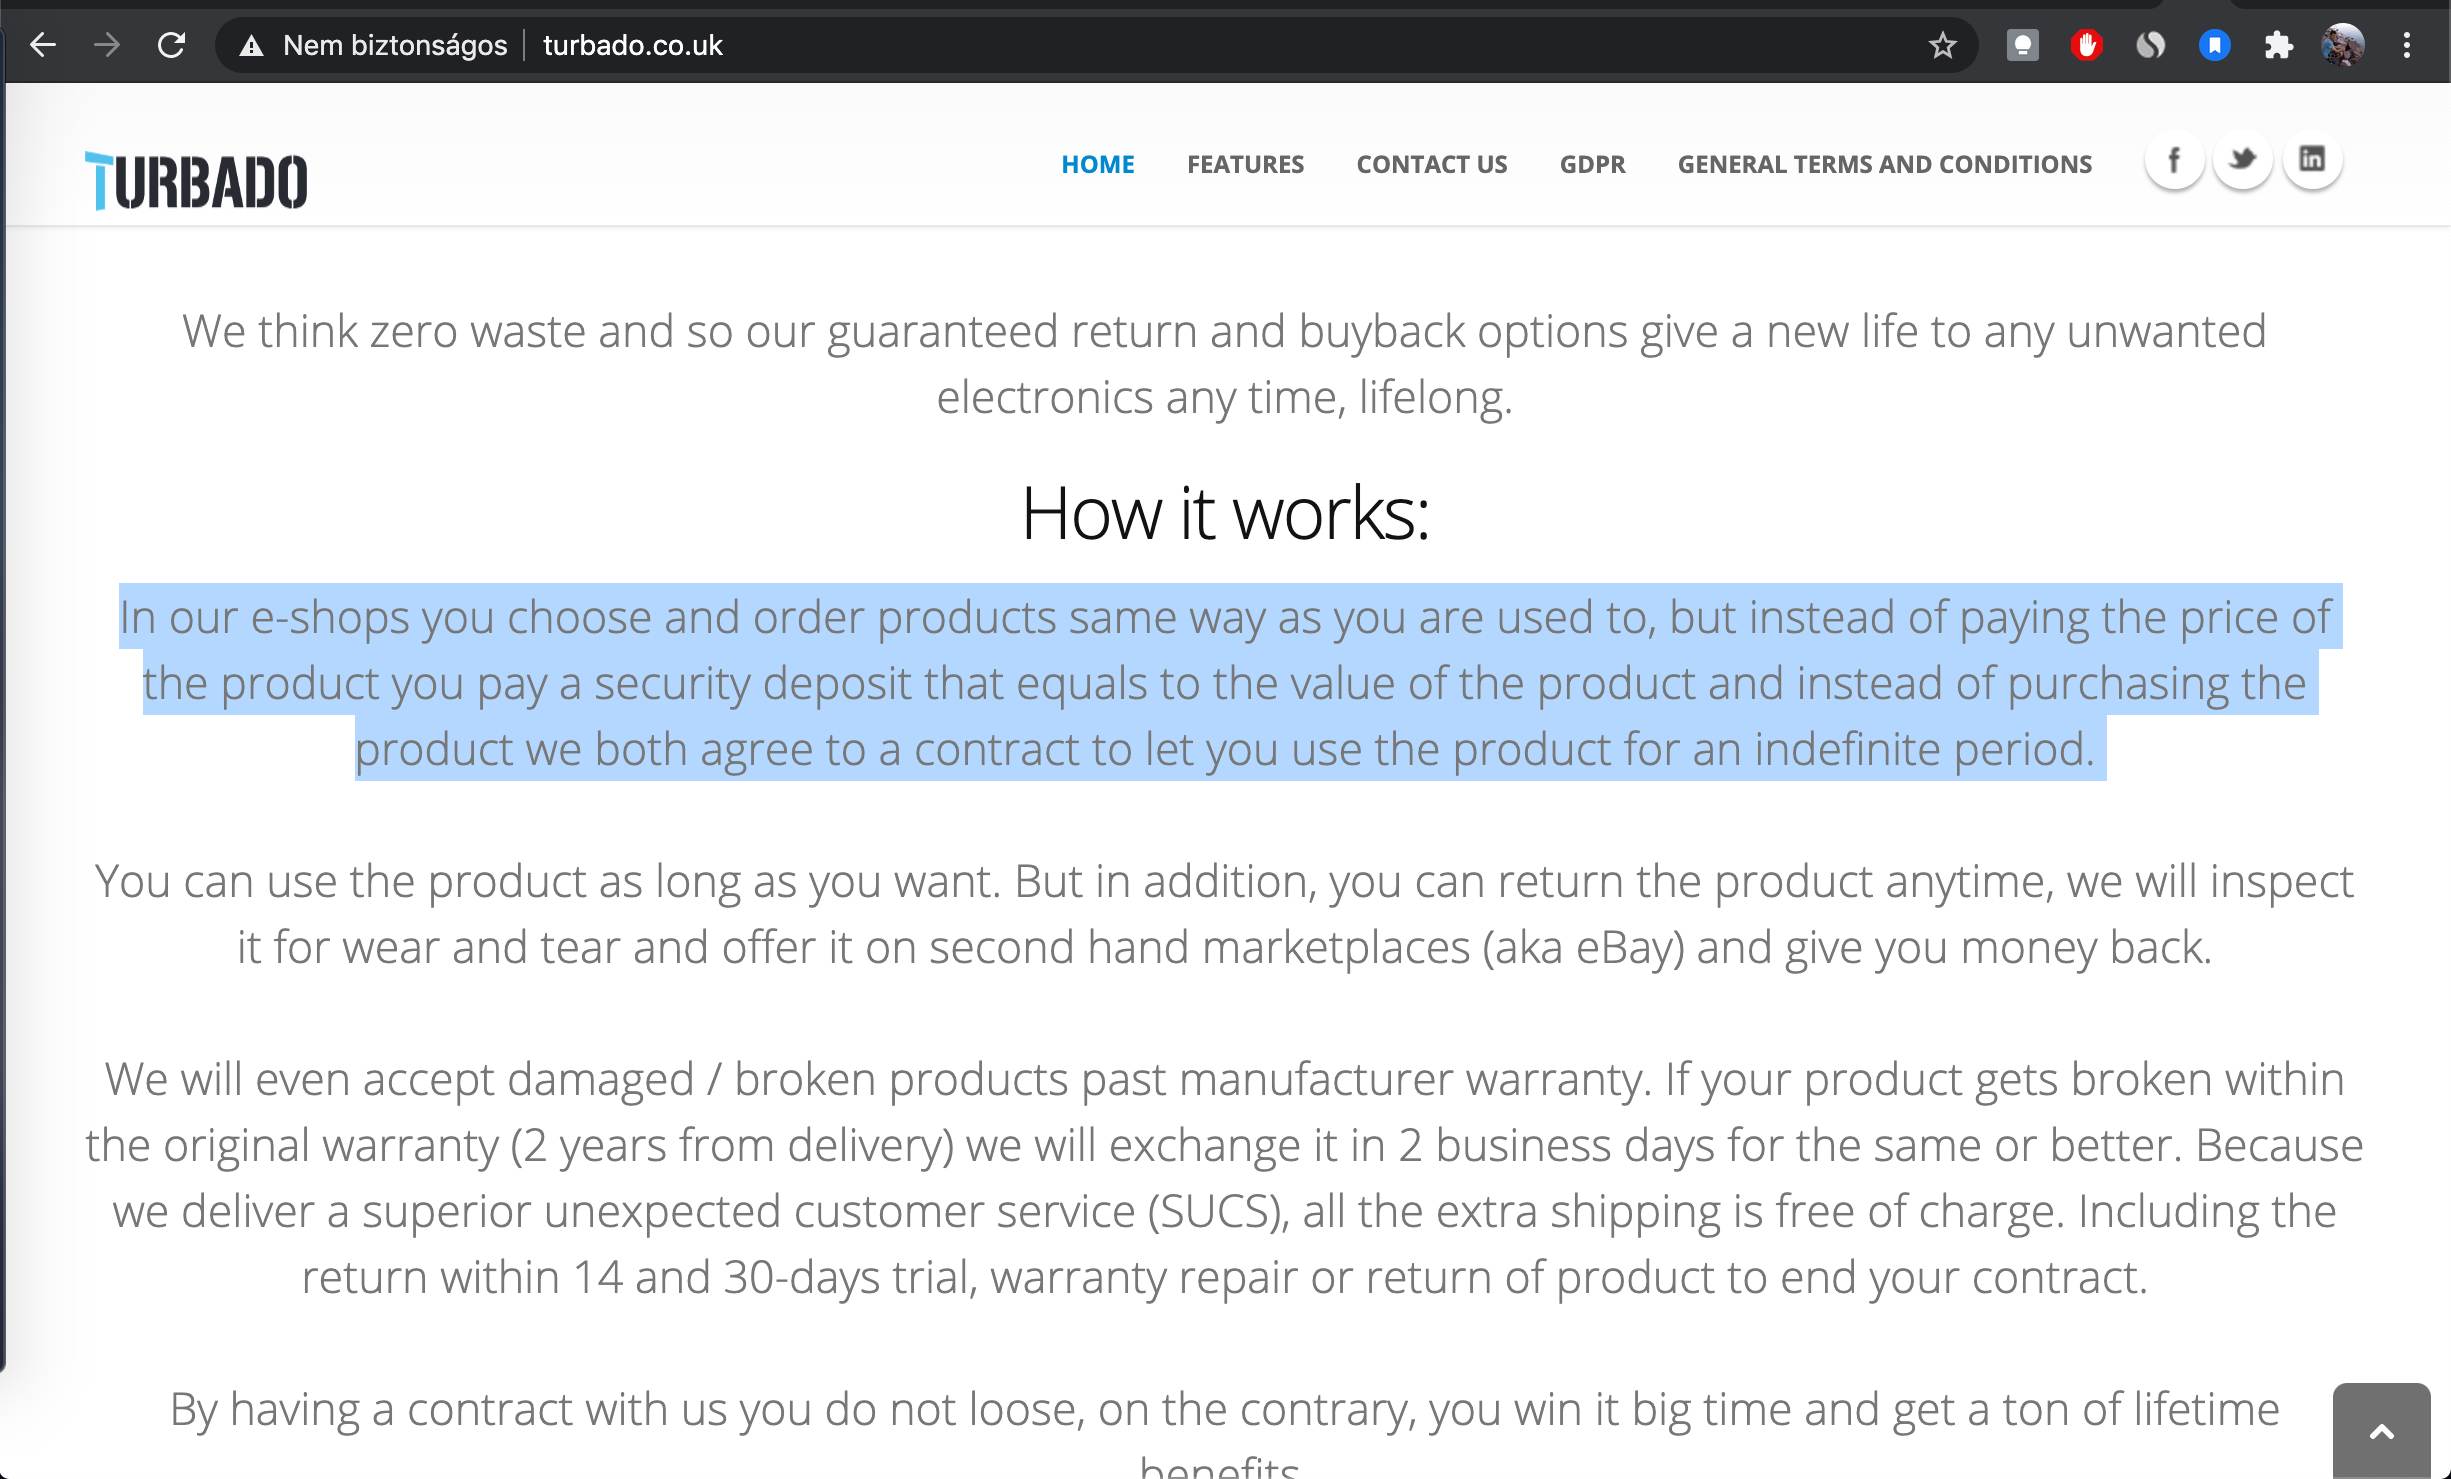The image size is (2451, 1479).
Task: Open General Terms and Conditions
Action: pyautogui.click(x=1884, y=164)
